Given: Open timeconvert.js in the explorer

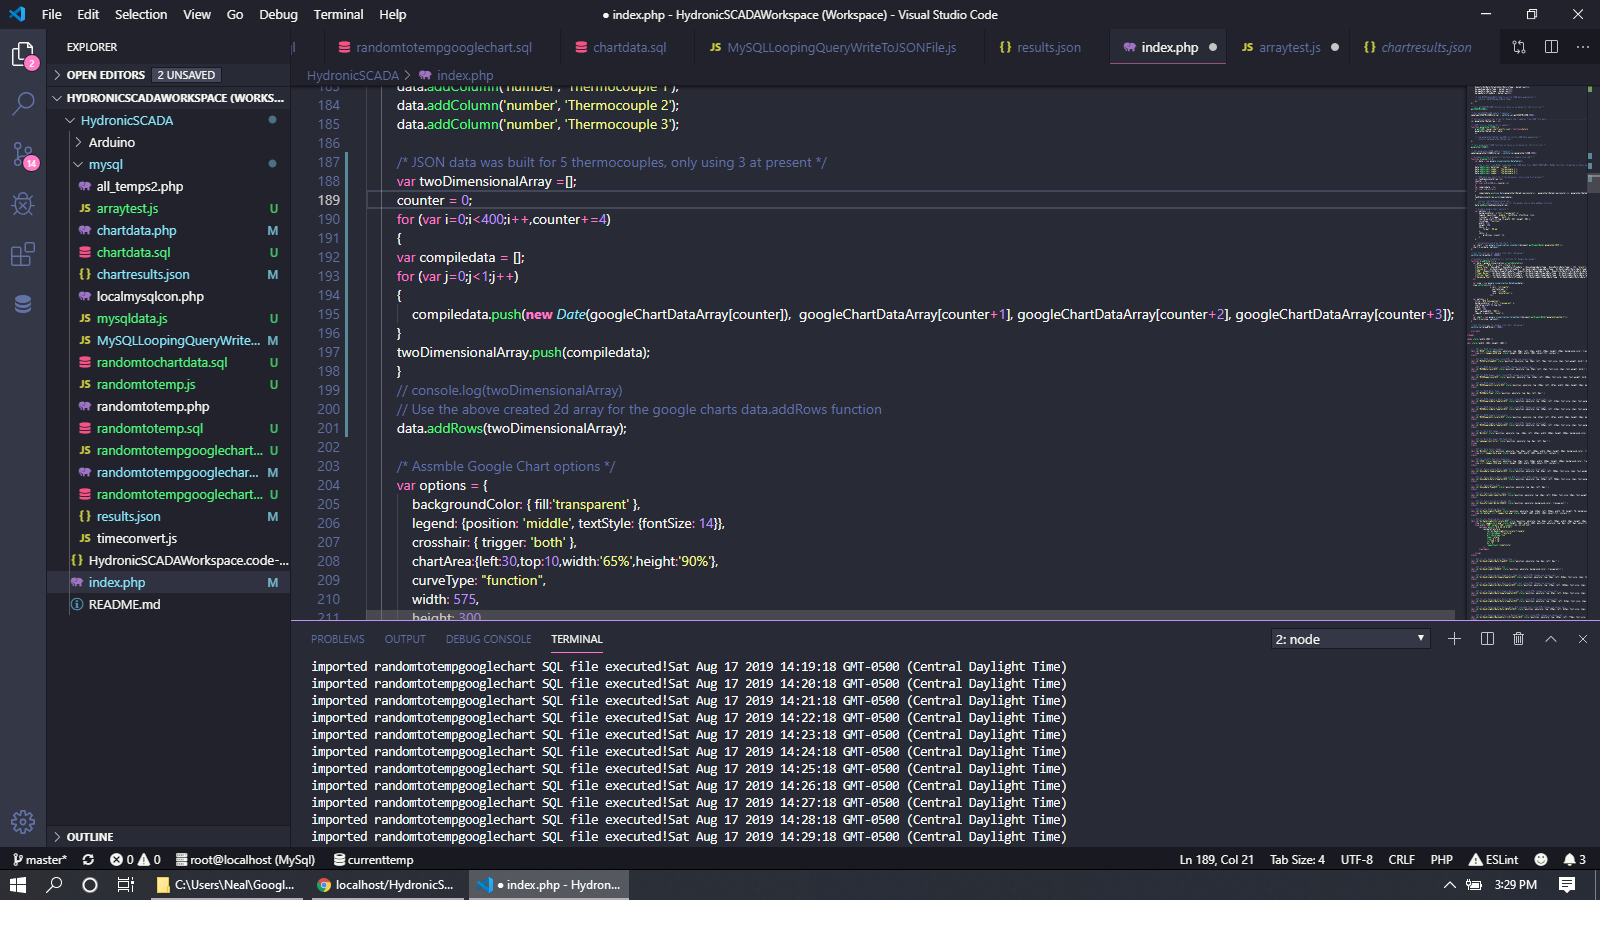Looking at the screenshot, I should click(x=168, y=538).
